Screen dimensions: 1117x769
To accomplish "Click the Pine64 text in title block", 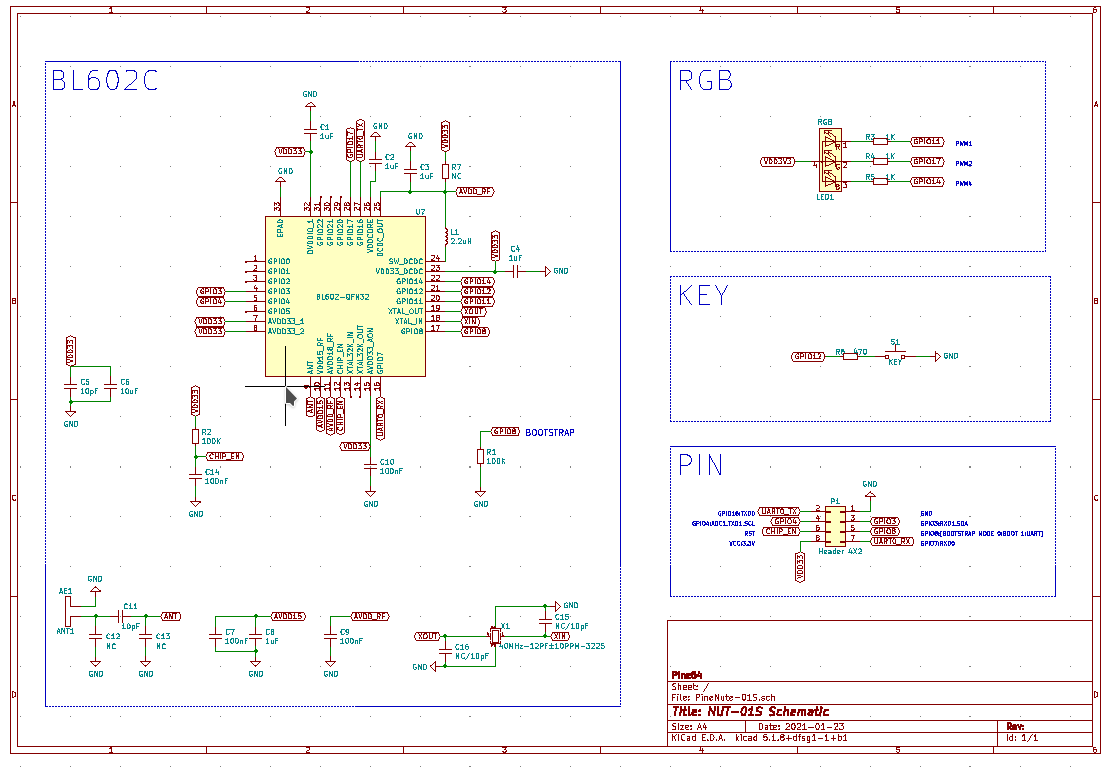I will tap(687, 675).
